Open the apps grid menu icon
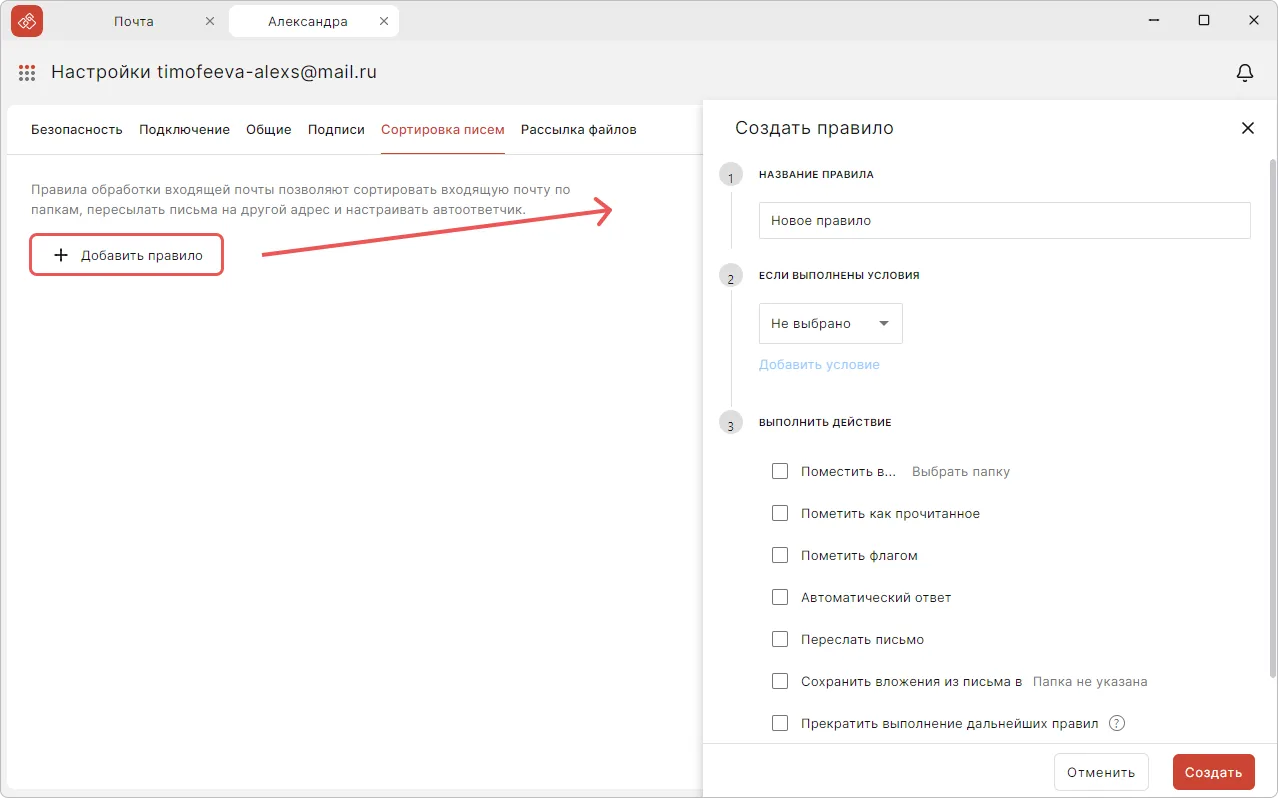1278x798 pixels. pyautogui.click(x=27, y=72)
